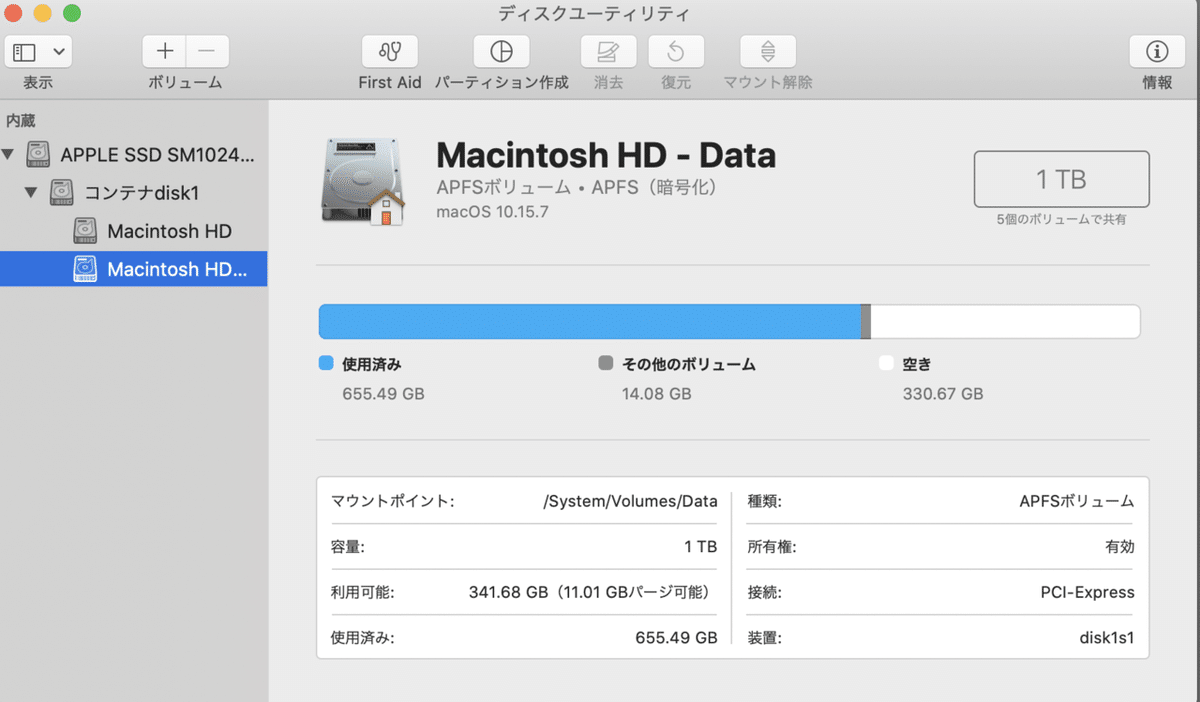The height and width of the screenshot is (702, 1200).
Task: Click the blue 使用済み legend swatch
Action: pos(325,364)
